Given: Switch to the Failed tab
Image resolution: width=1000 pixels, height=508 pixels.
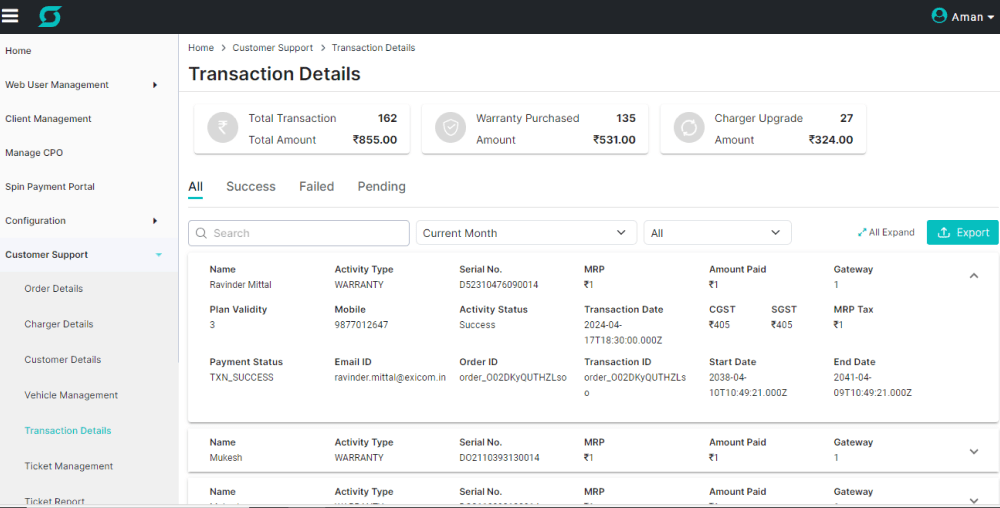Looking at the screenshot, I should [316, 187].
